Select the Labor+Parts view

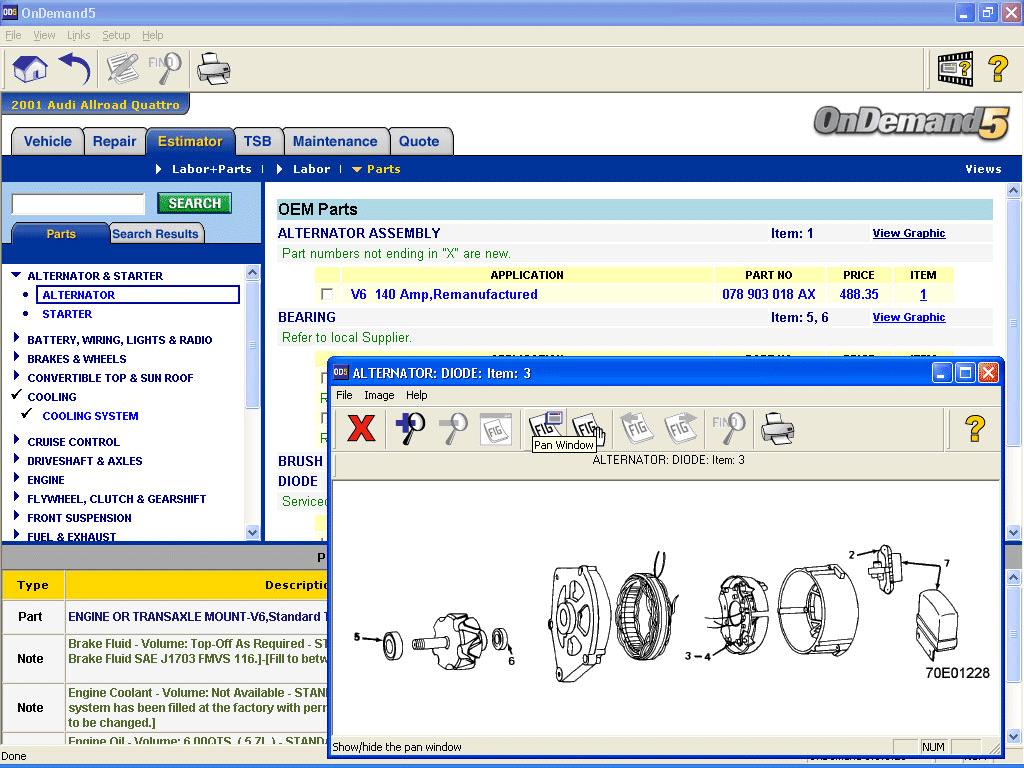tap(212, 169)
